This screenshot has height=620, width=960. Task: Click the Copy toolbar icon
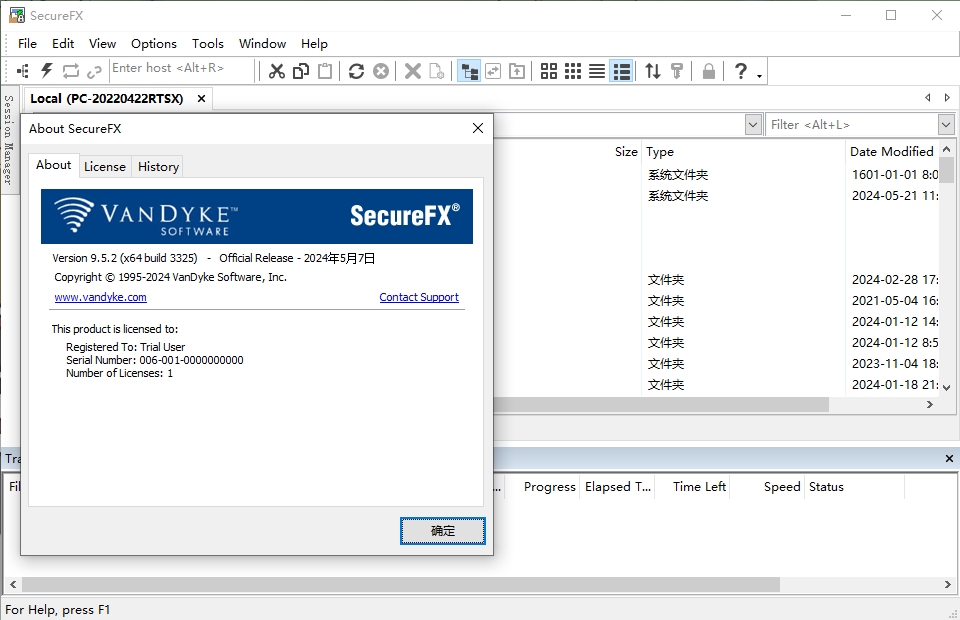300,70
